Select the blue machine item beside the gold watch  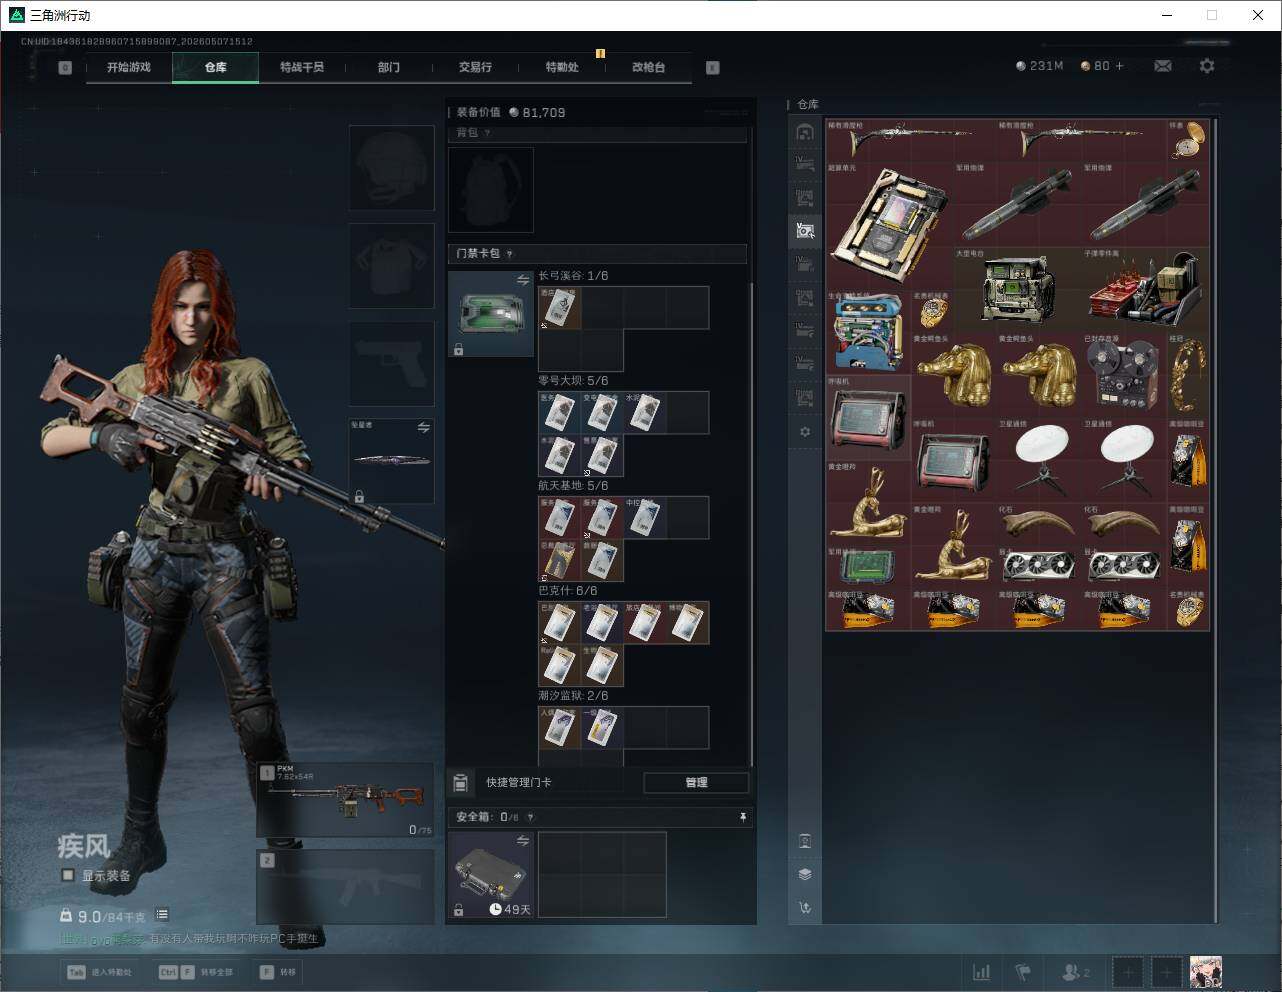(x=868, y=332)
